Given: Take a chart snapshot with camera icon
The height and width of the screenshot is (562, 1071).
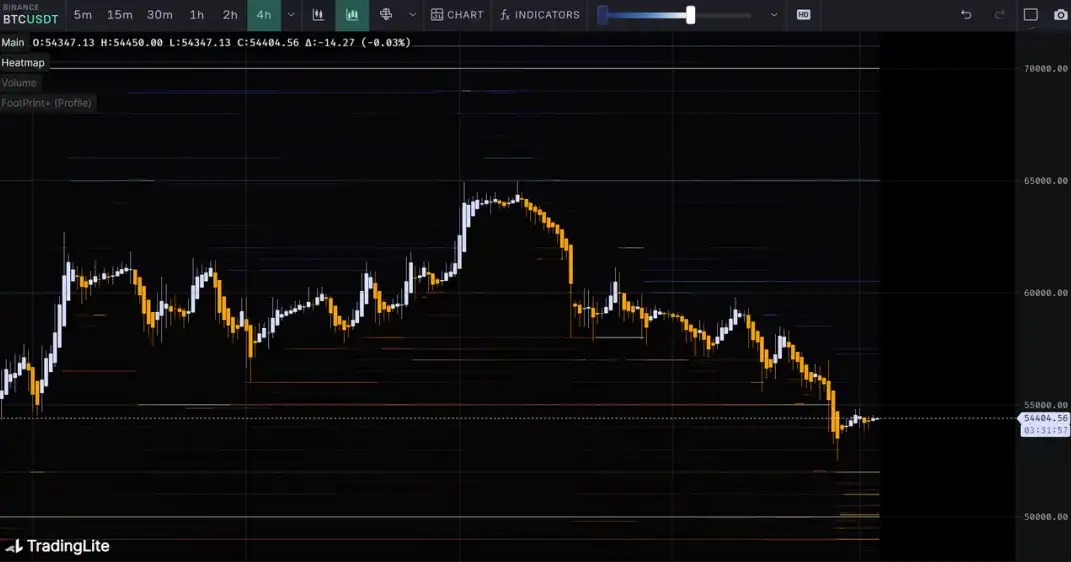Looking at the screenshot, I should click(1060, 15).
